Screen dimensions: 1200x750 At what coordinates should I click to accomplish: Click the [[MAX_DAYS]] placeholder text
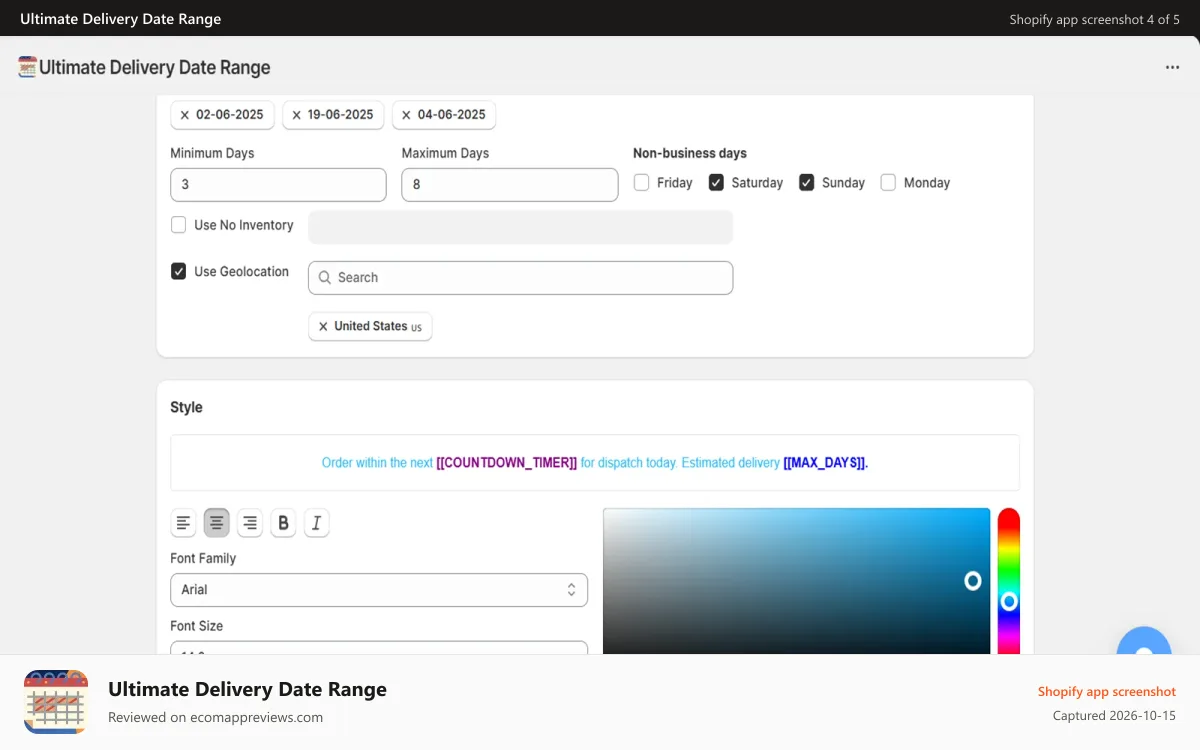click(826, 463)
